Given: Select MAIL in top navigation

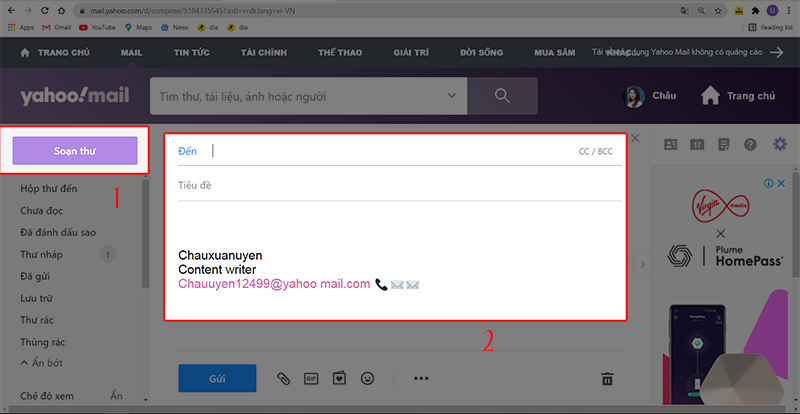Looking at the screenshot, I should 132,53.
